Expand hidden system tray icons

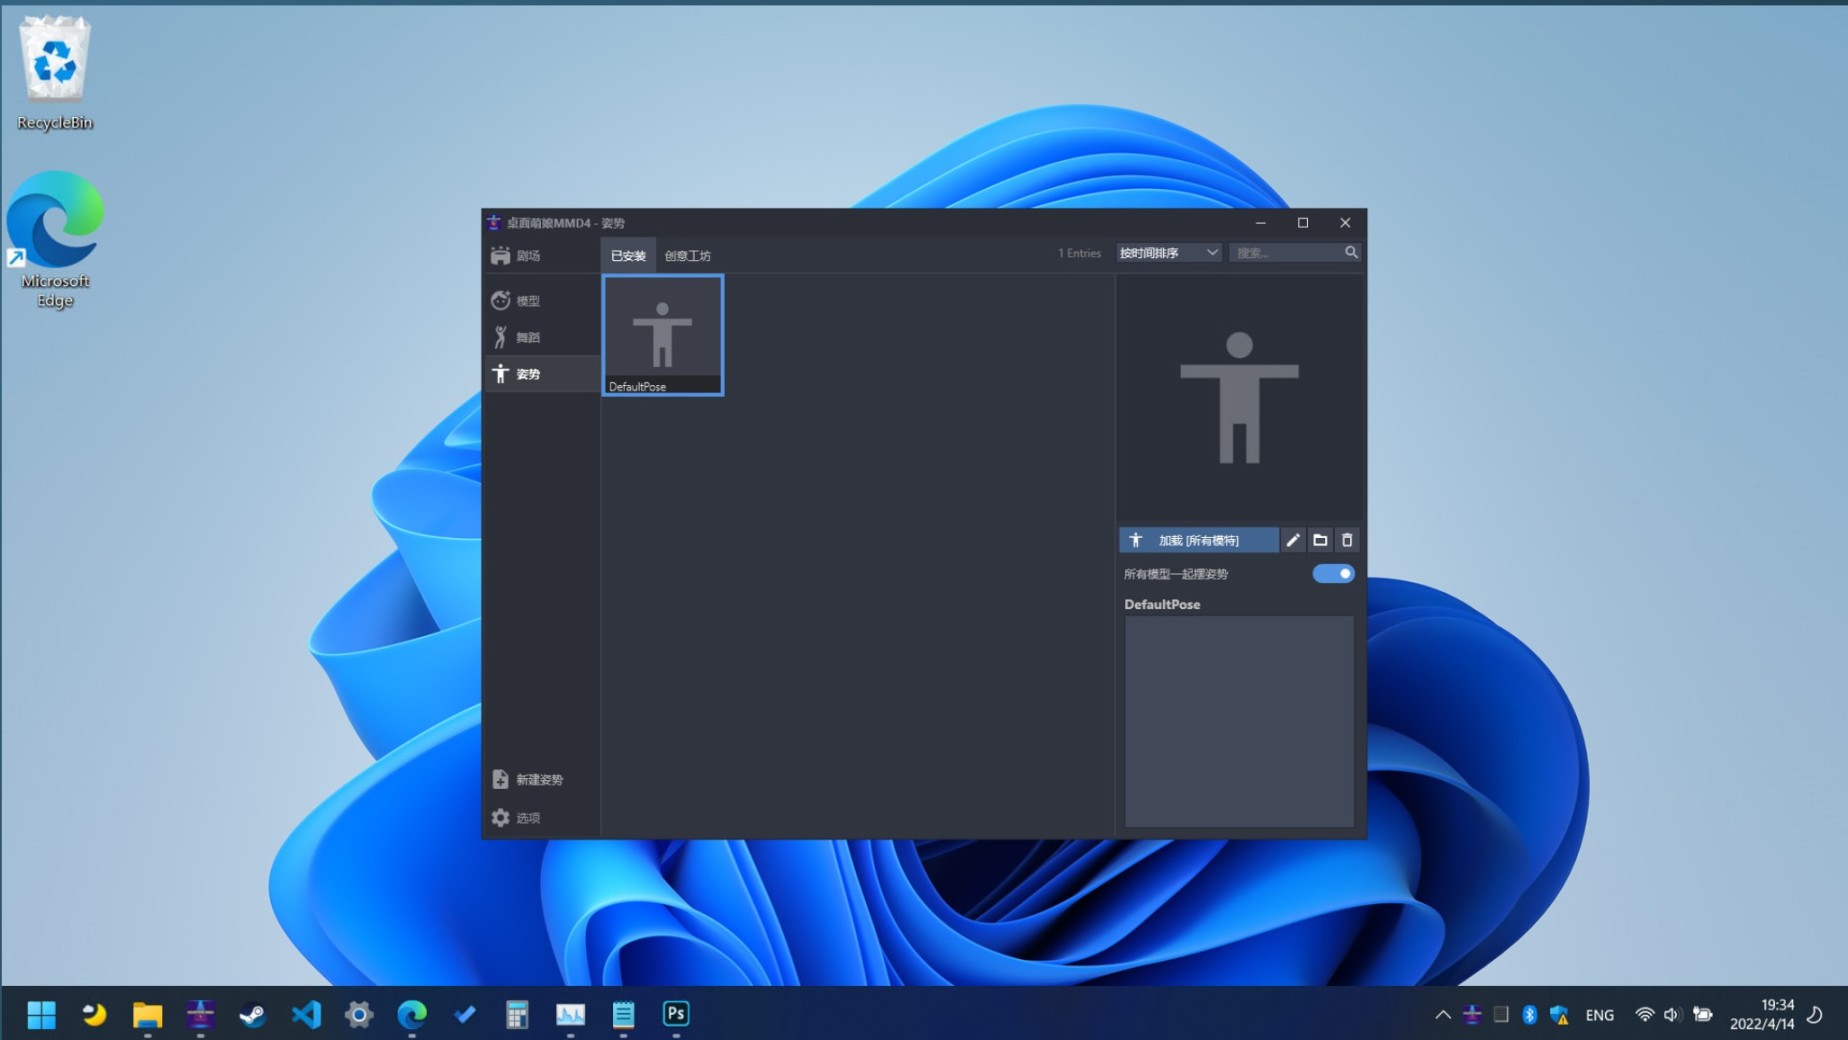(x=1442, y=1015)
